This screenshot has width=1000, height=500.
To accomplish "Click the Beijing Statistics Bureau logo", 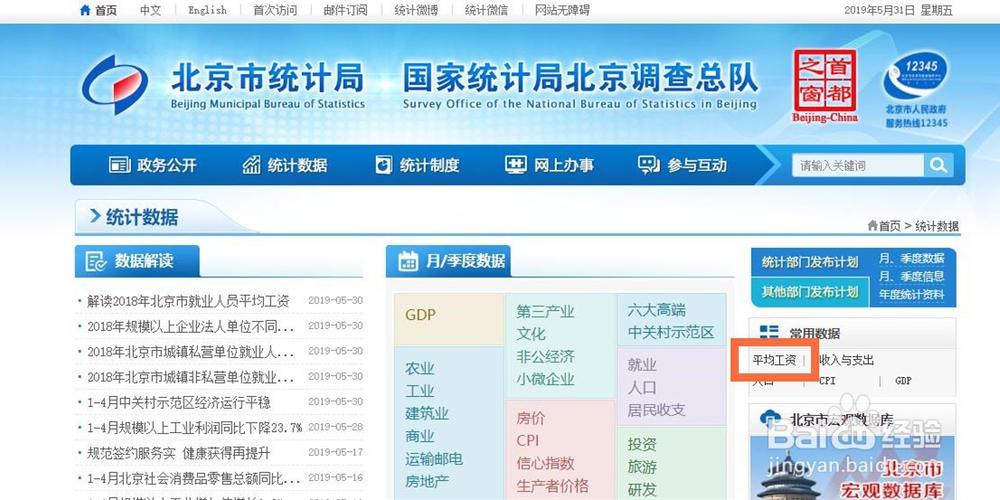I will point(115,85).
